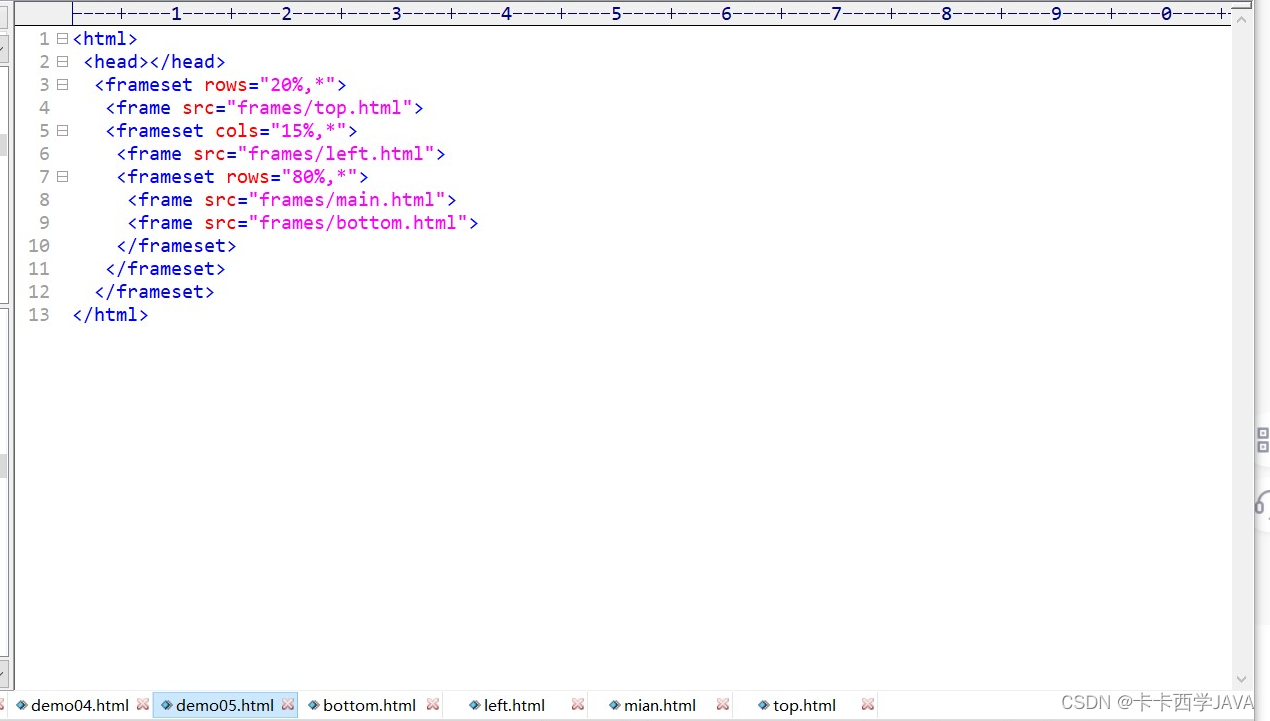Close the left.html tab via its X icon
Image resolution: width=1270 pixels, height=721 pixels.
(578, 704)
